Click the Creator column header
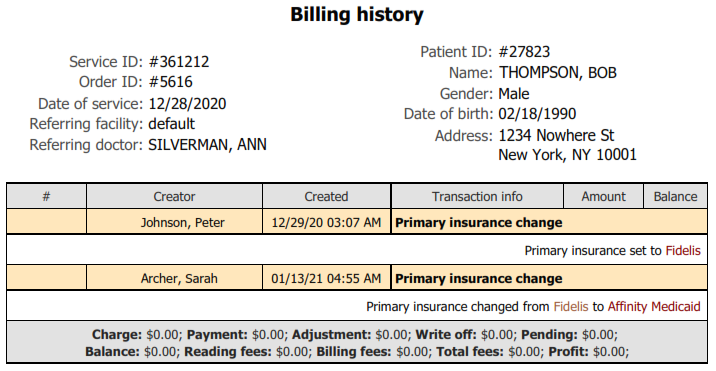Image resolution: width=716 pixels, height=371 pixels. point(174,196)
